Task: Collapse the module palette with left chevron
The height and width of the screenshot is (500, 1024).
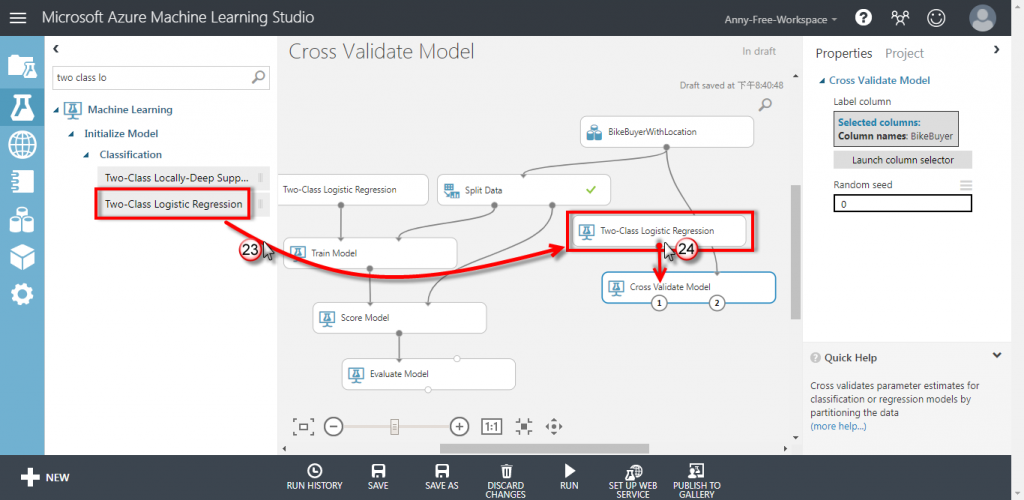Action: (56, 48)
